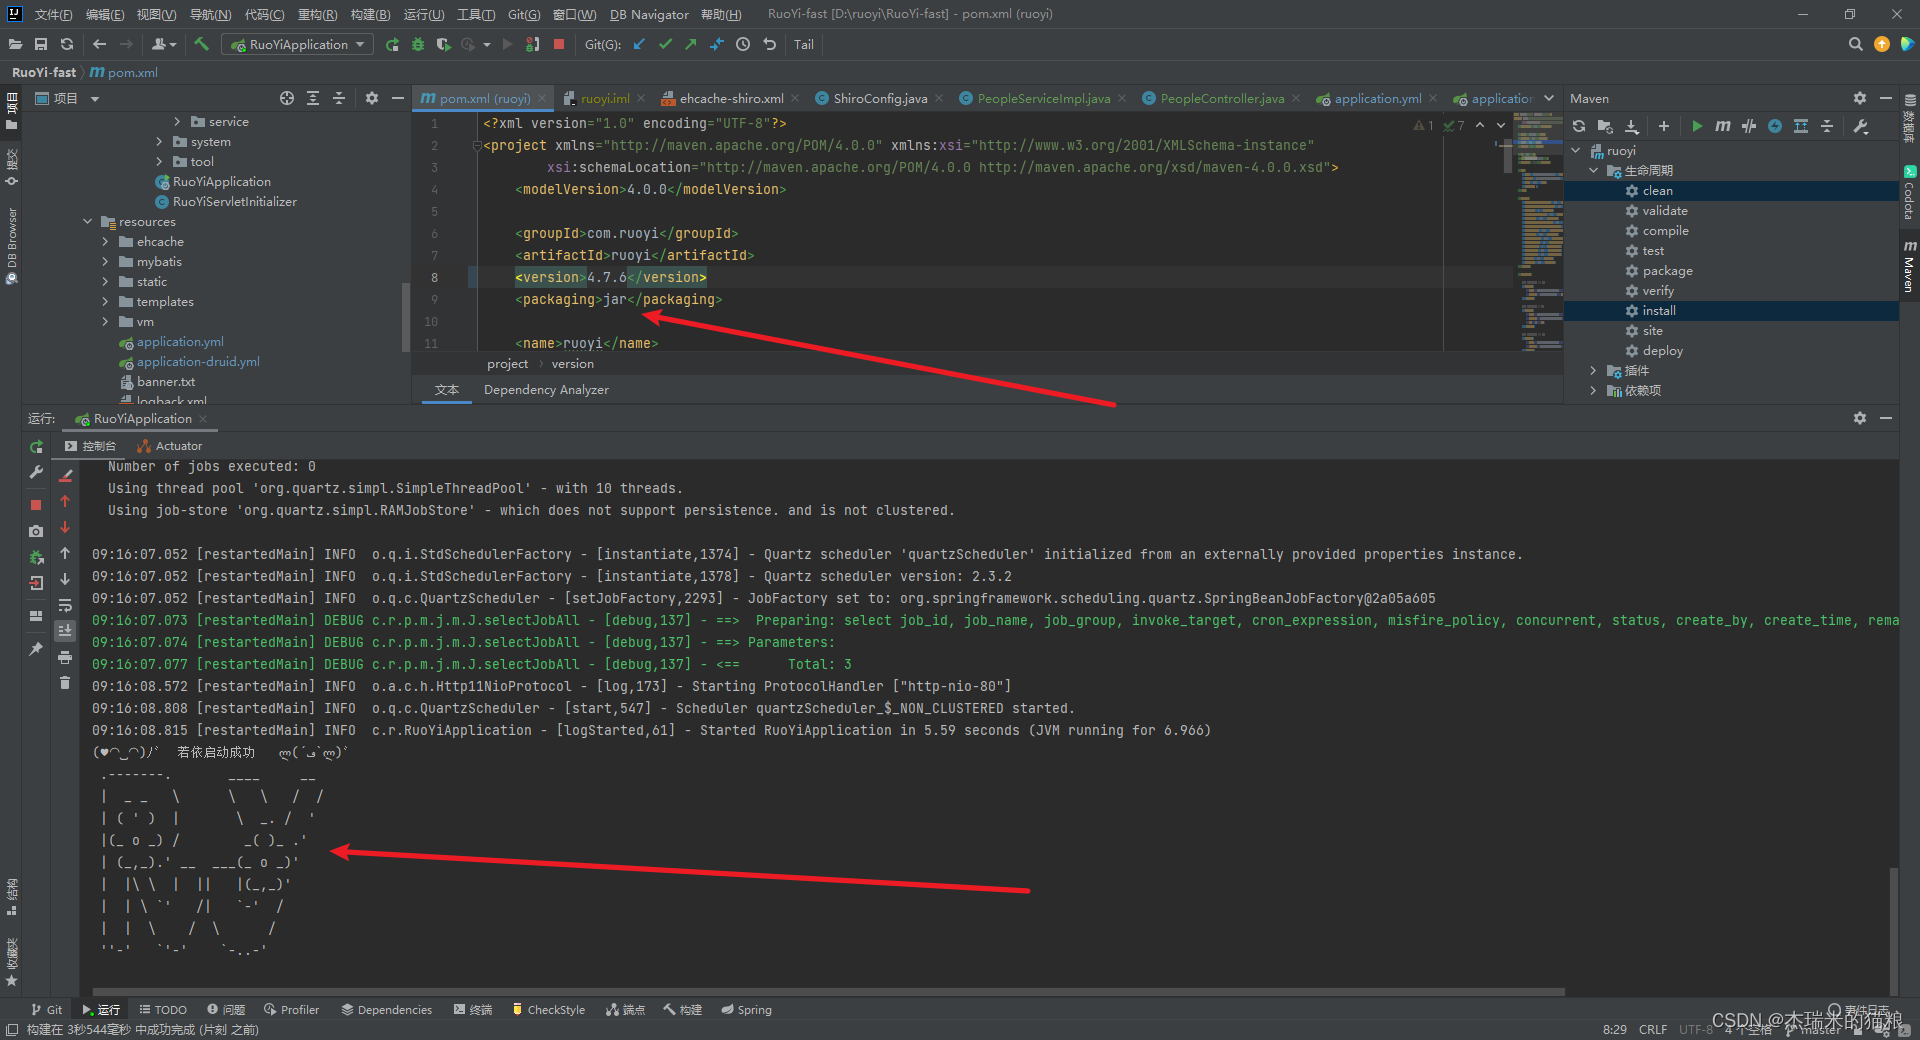1920x1040 pixels.
Task: Select application-druid.yml in project tree
Action: coord(198,362)
